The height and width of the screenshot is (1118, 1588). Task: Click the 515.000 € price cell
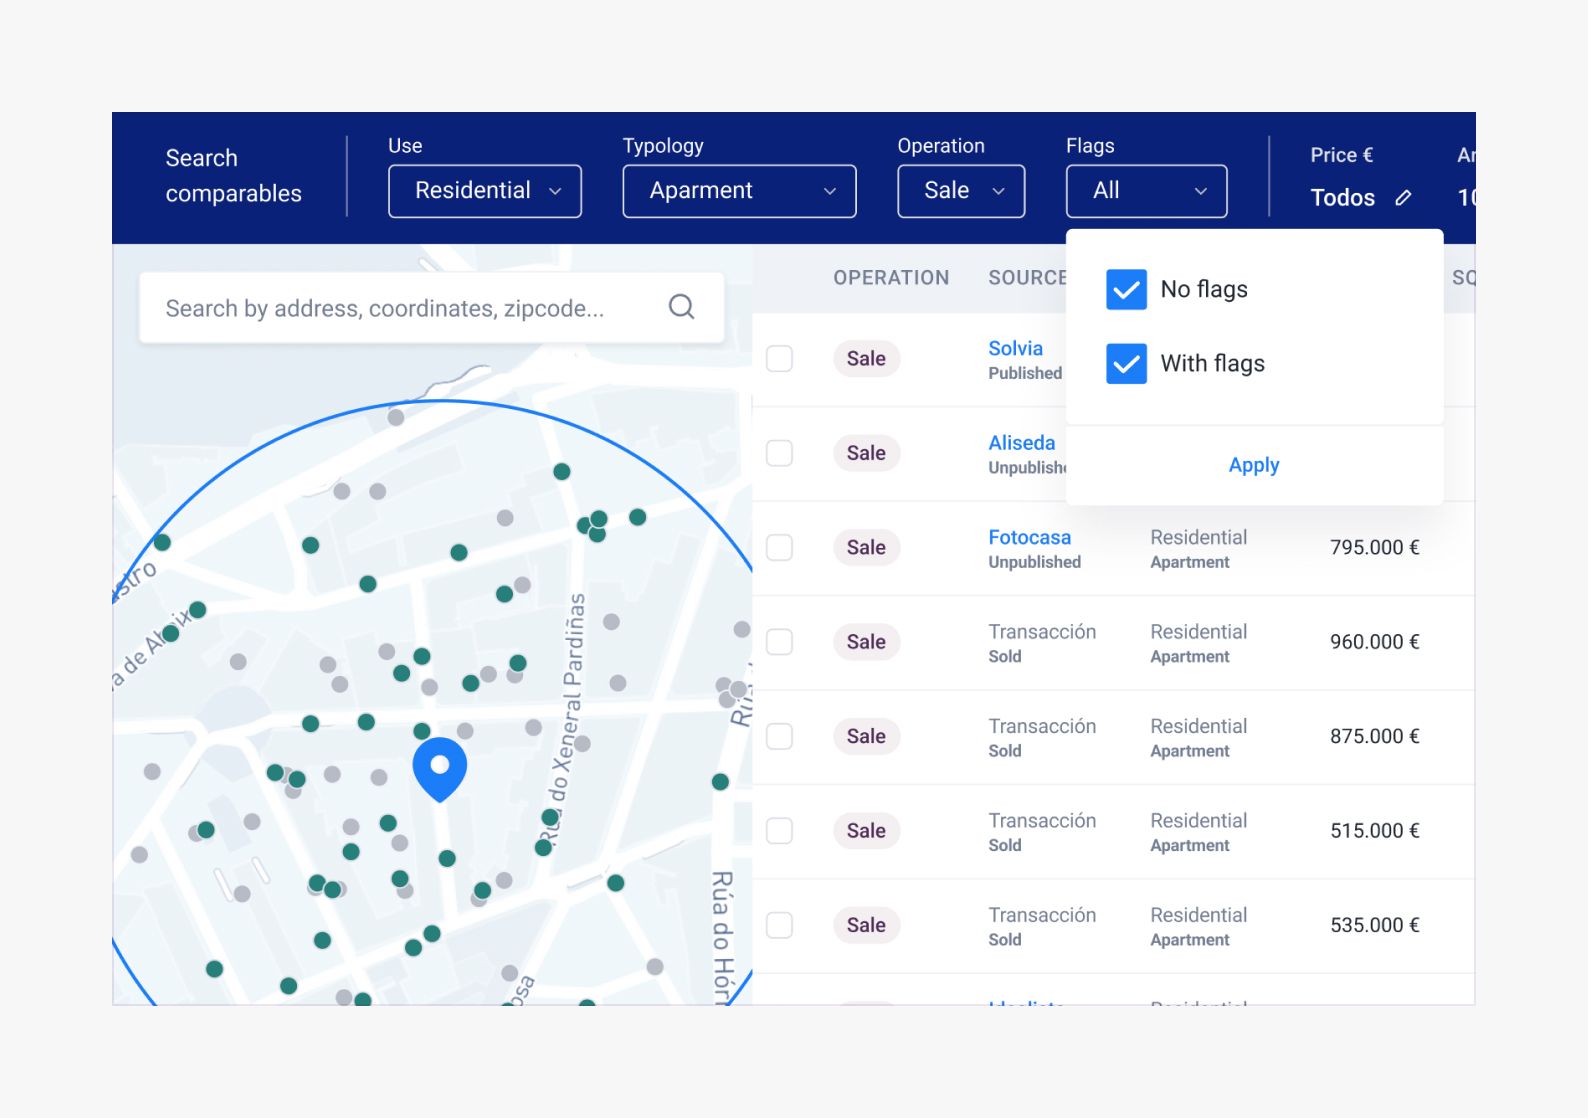1374,831
